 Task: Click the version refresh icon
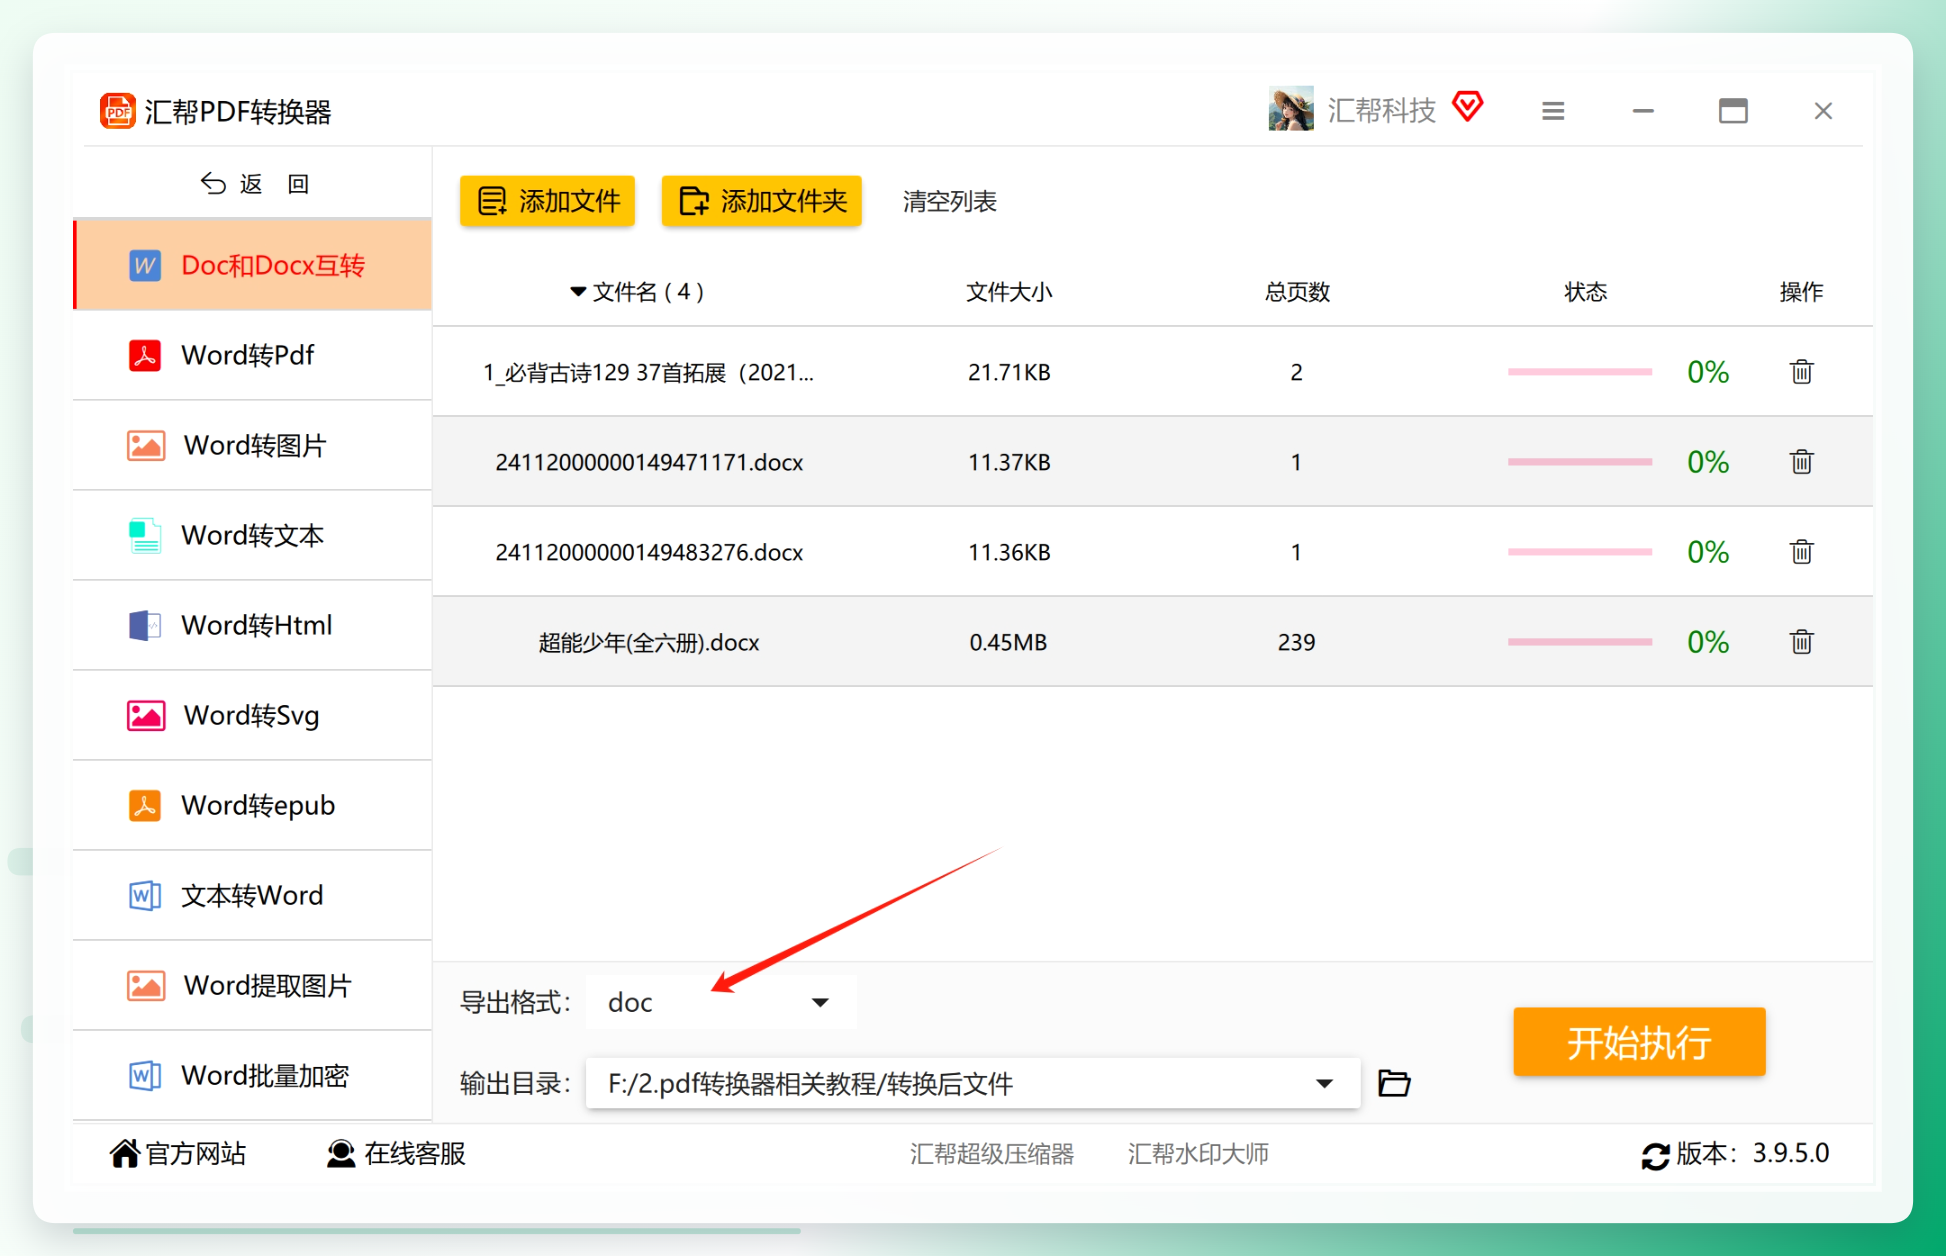1655,1155
